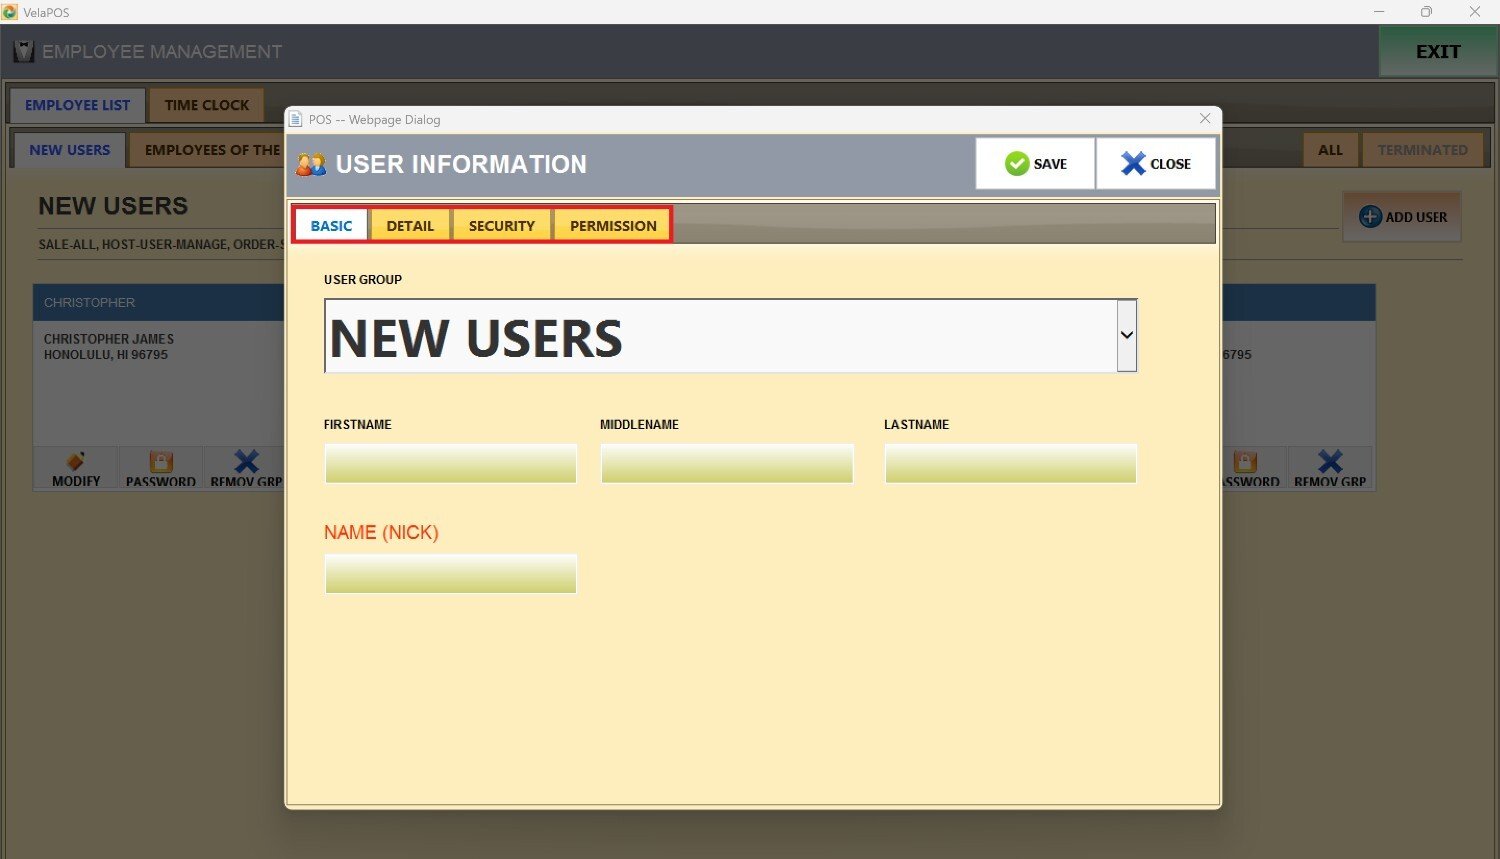The width and height of the screenshot is (1500, 859).
Task: Click the blue X Close icon
Action: (1132, 164)
